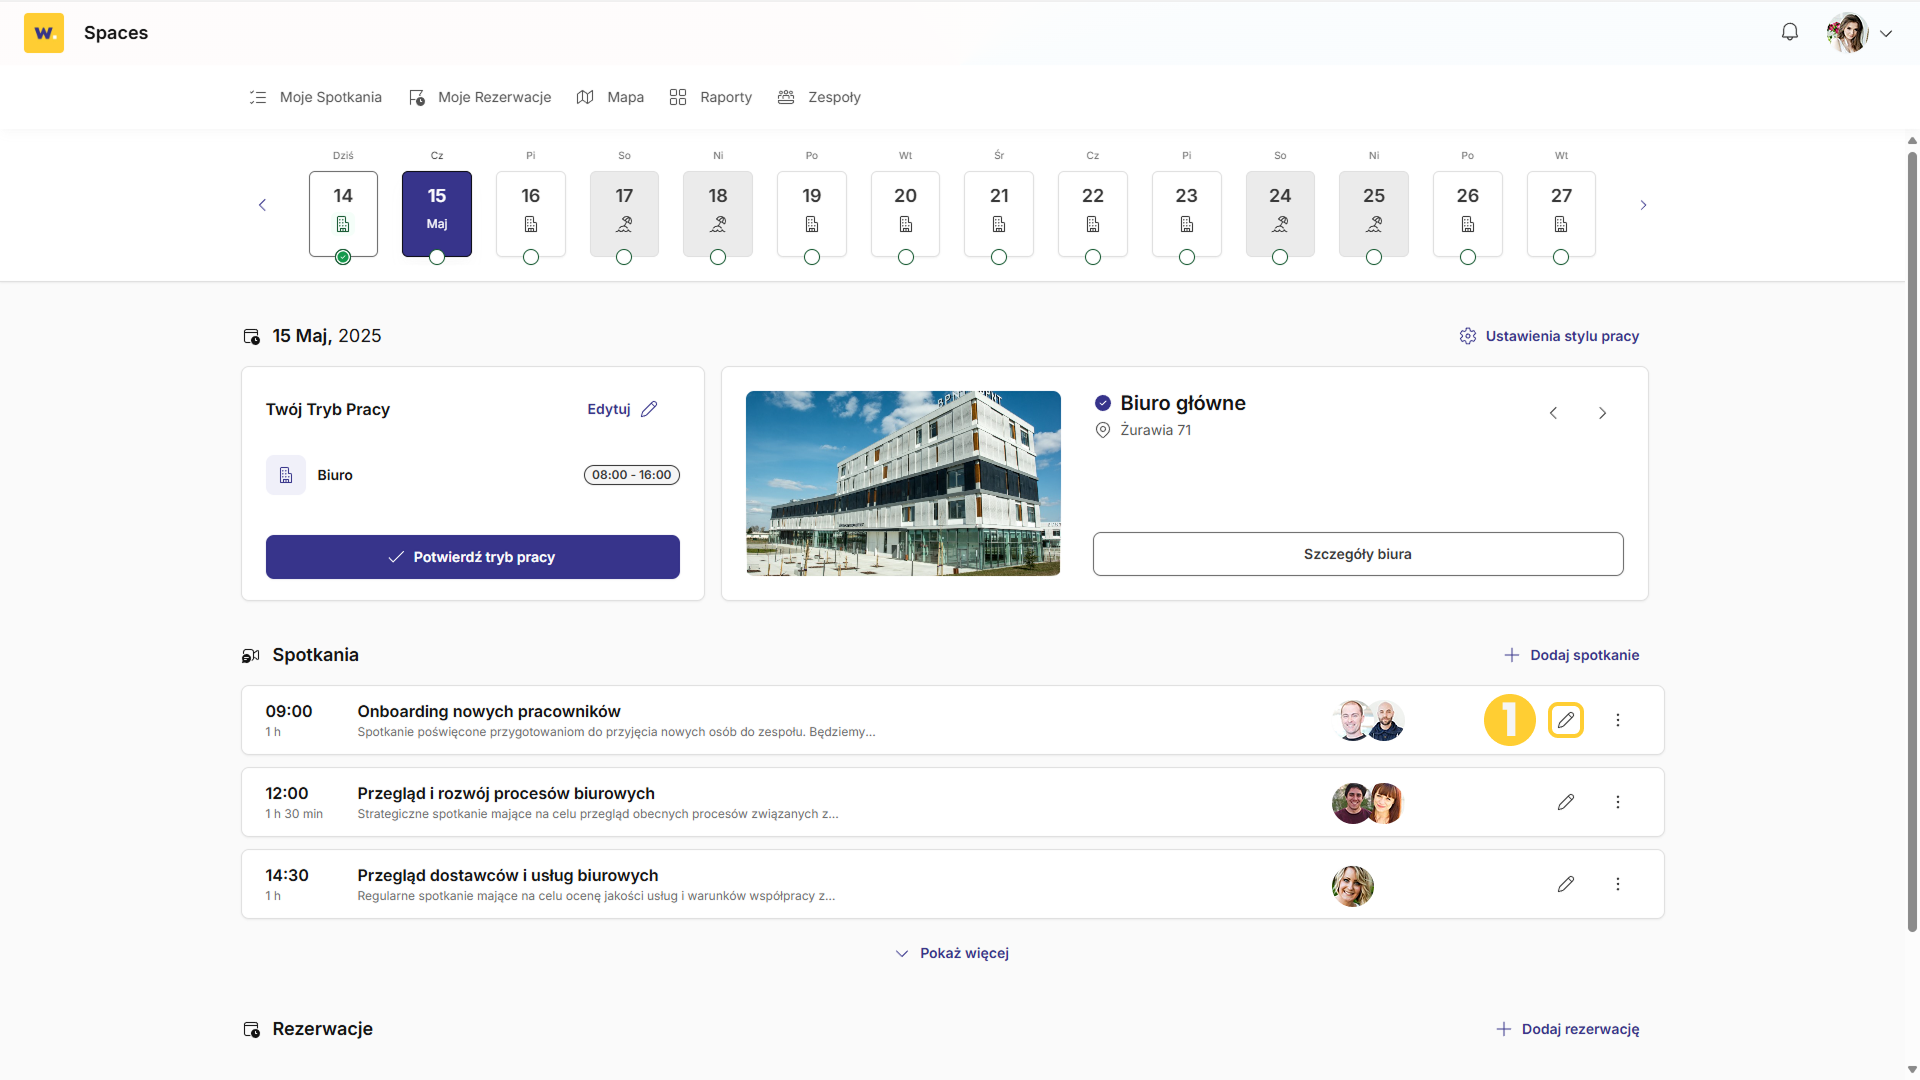Click Dodaj rezerwację link
Image resolution: width=1920 pixels, height=1080 pixels.
pyautogui.click(x=1568, y=1029)
